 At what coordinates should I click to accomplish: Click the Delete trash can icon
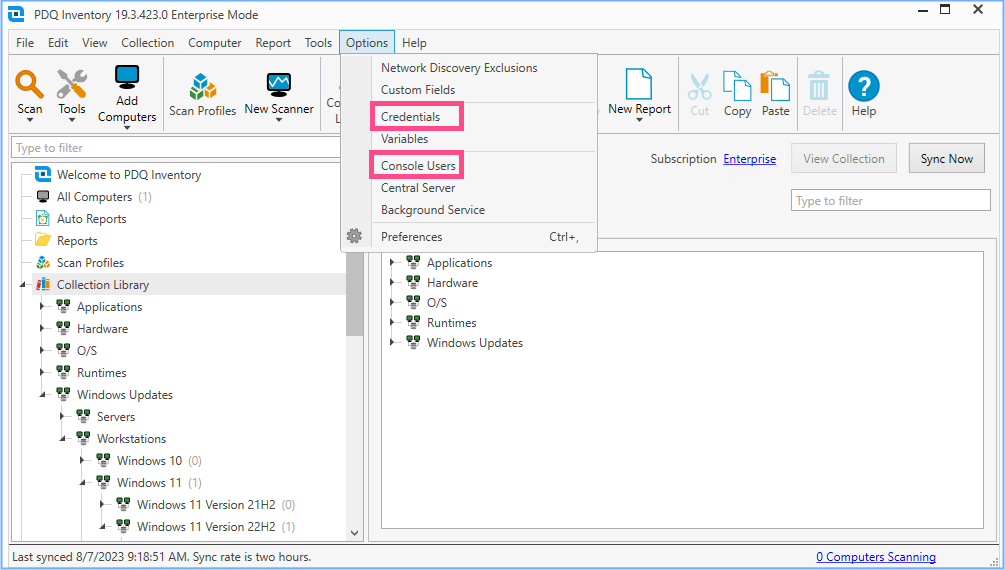coord(819,86)
